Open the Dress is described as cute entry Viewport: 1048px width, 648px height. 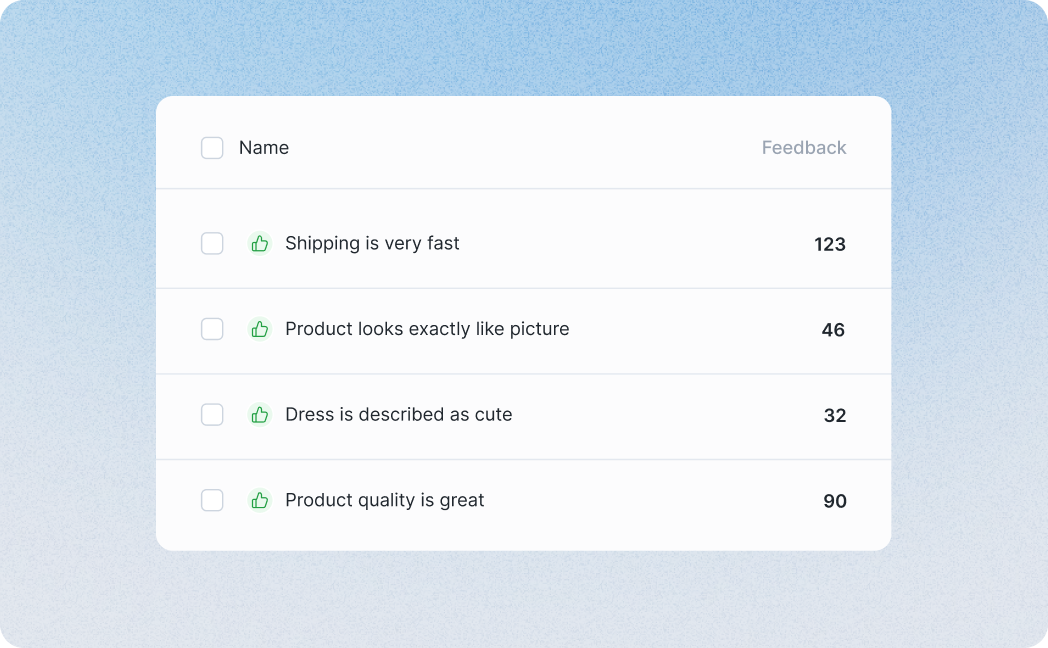click(x=398, y=415)
